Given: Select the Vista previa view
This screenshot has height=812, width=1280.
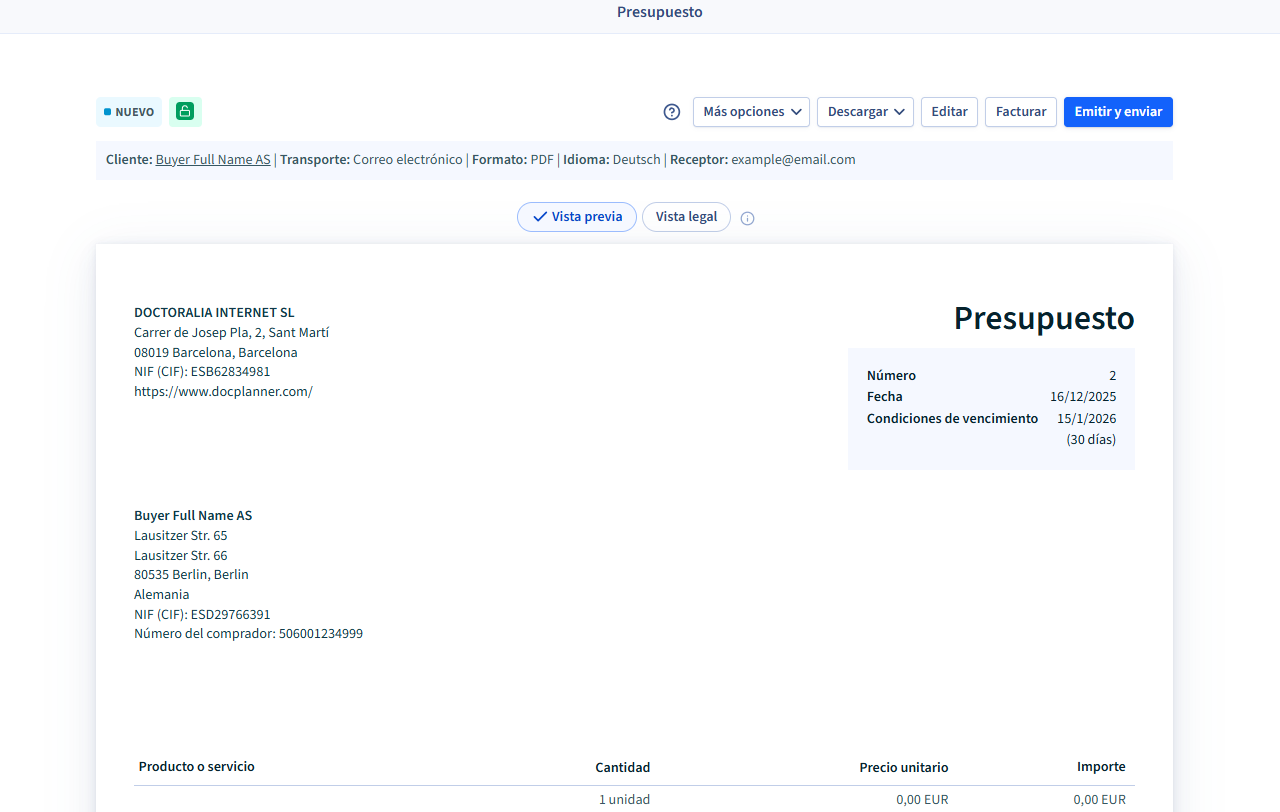Looking at the screenshot, I should pos(577,216).
